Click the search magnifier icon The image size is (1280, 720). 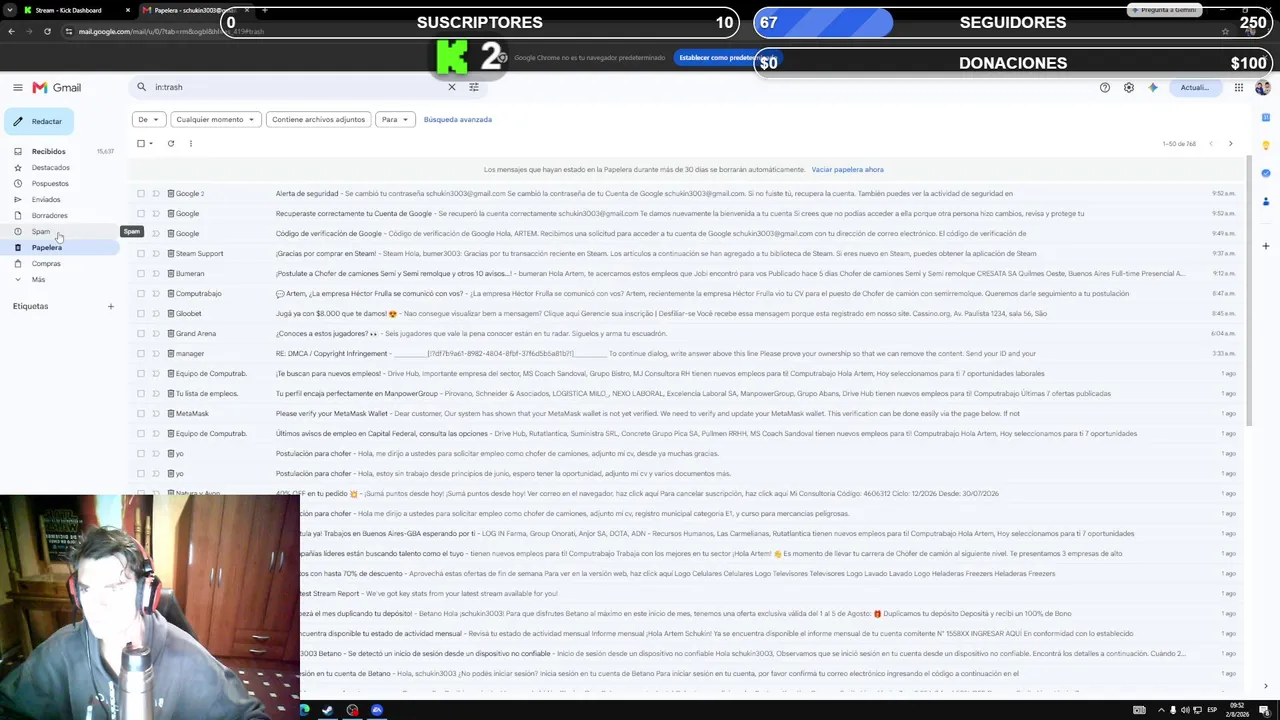pos(142,87)
